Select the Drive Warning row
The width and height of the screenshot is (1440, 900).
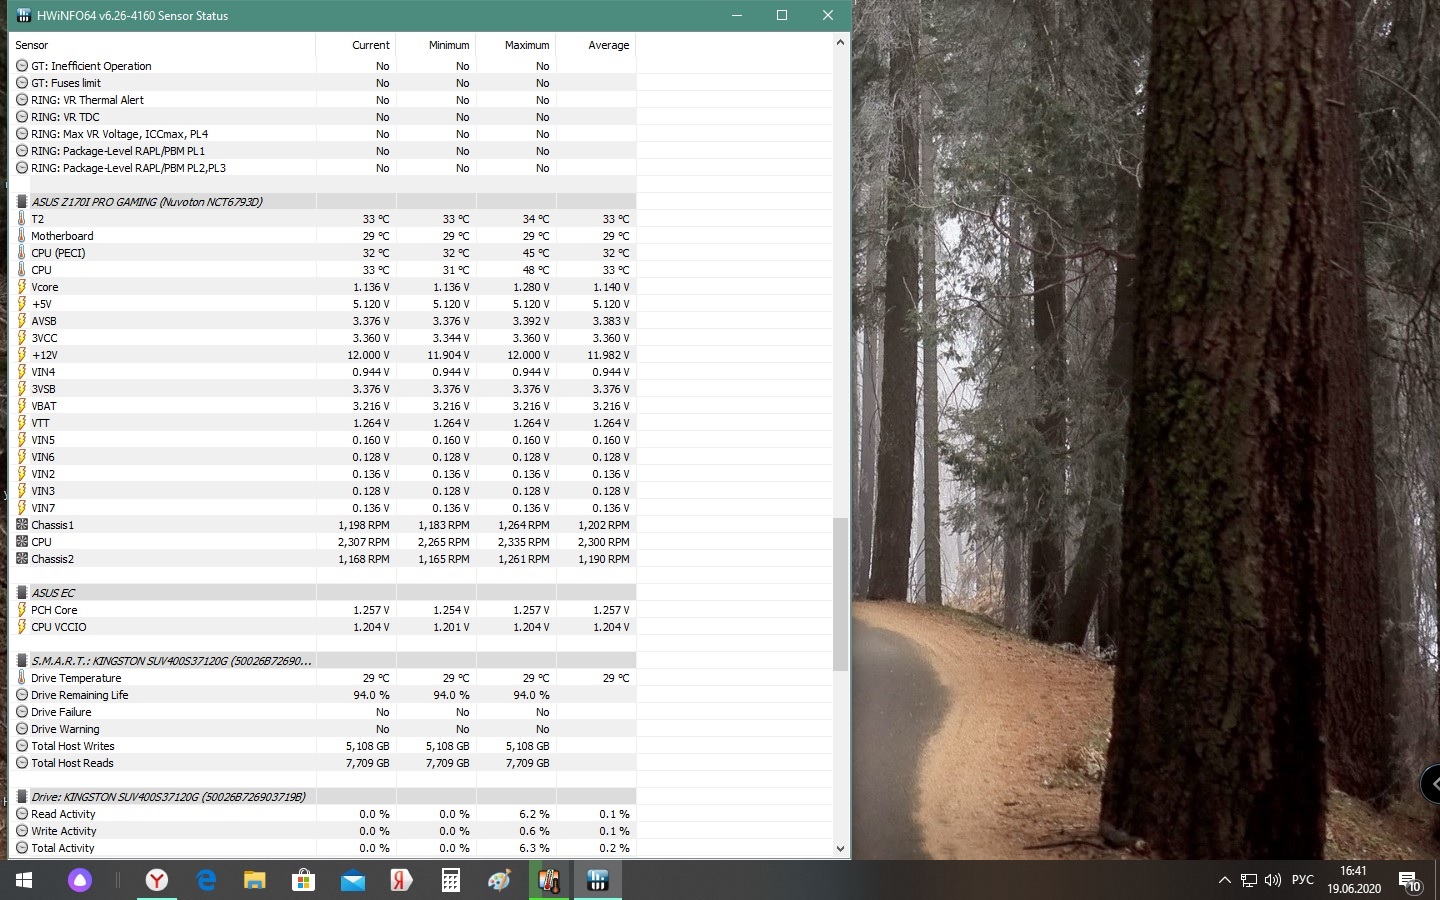tap(322, 729)
